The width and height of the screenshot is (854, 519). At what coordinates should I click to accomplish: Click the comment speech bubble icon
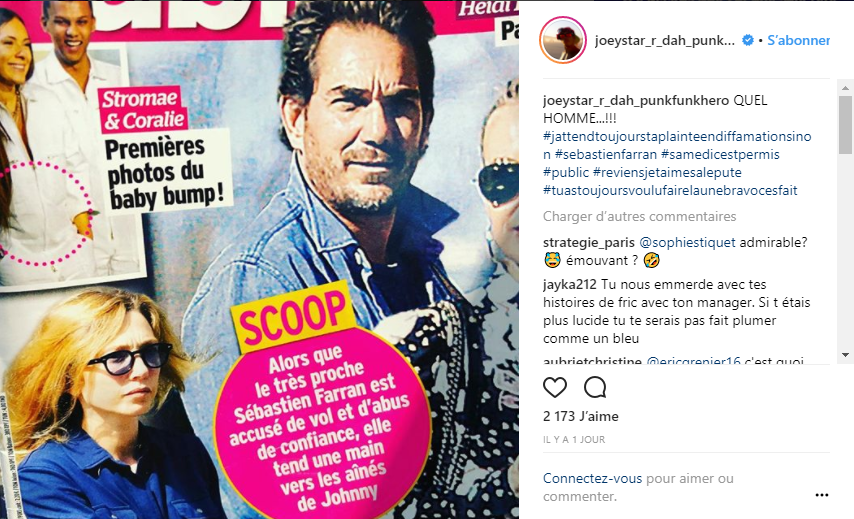[595, 387]
